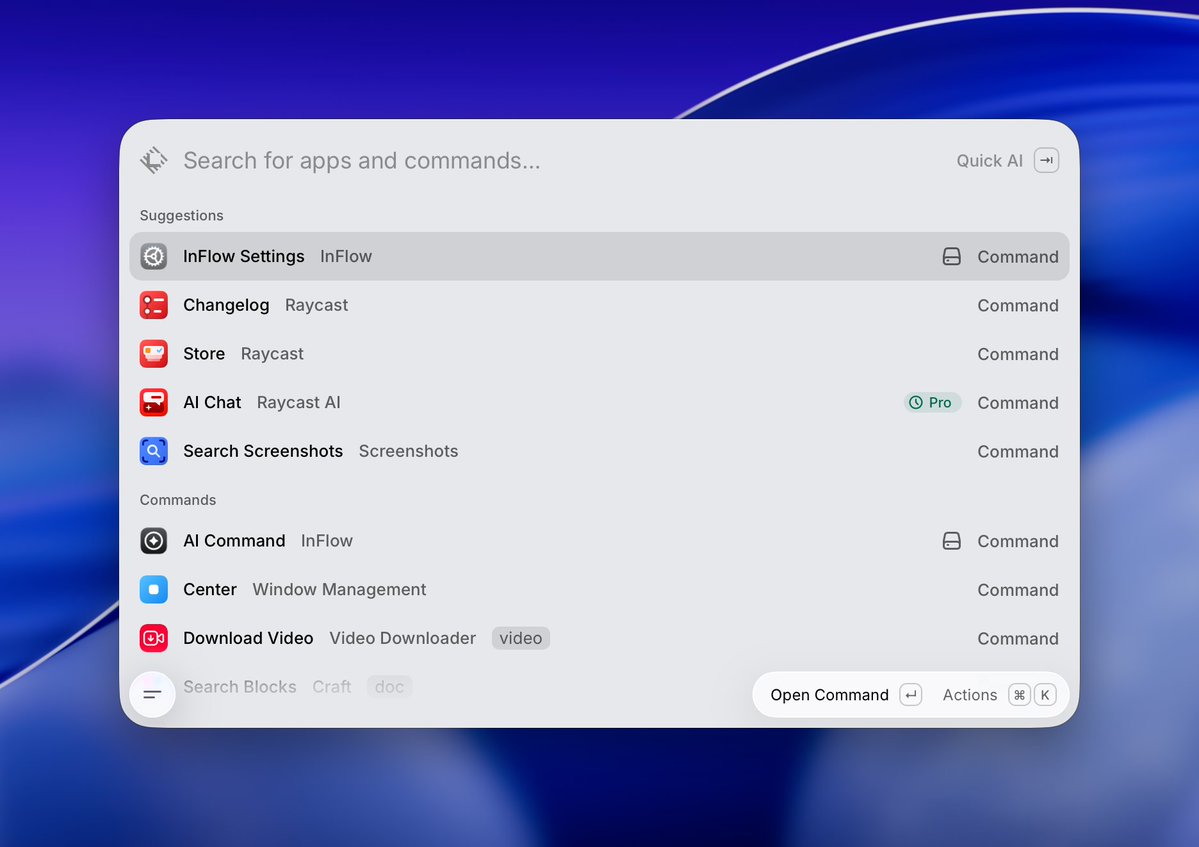This screenshot has width=1199, height=847.
Task: Open the Changelog command
Action: pyautogui.click(x=599, y=305)
